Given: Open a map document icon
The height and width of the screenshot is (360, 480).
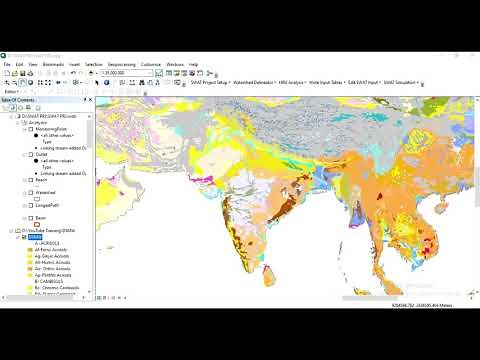Looking at the screenshot, I should tap(15, 73).
